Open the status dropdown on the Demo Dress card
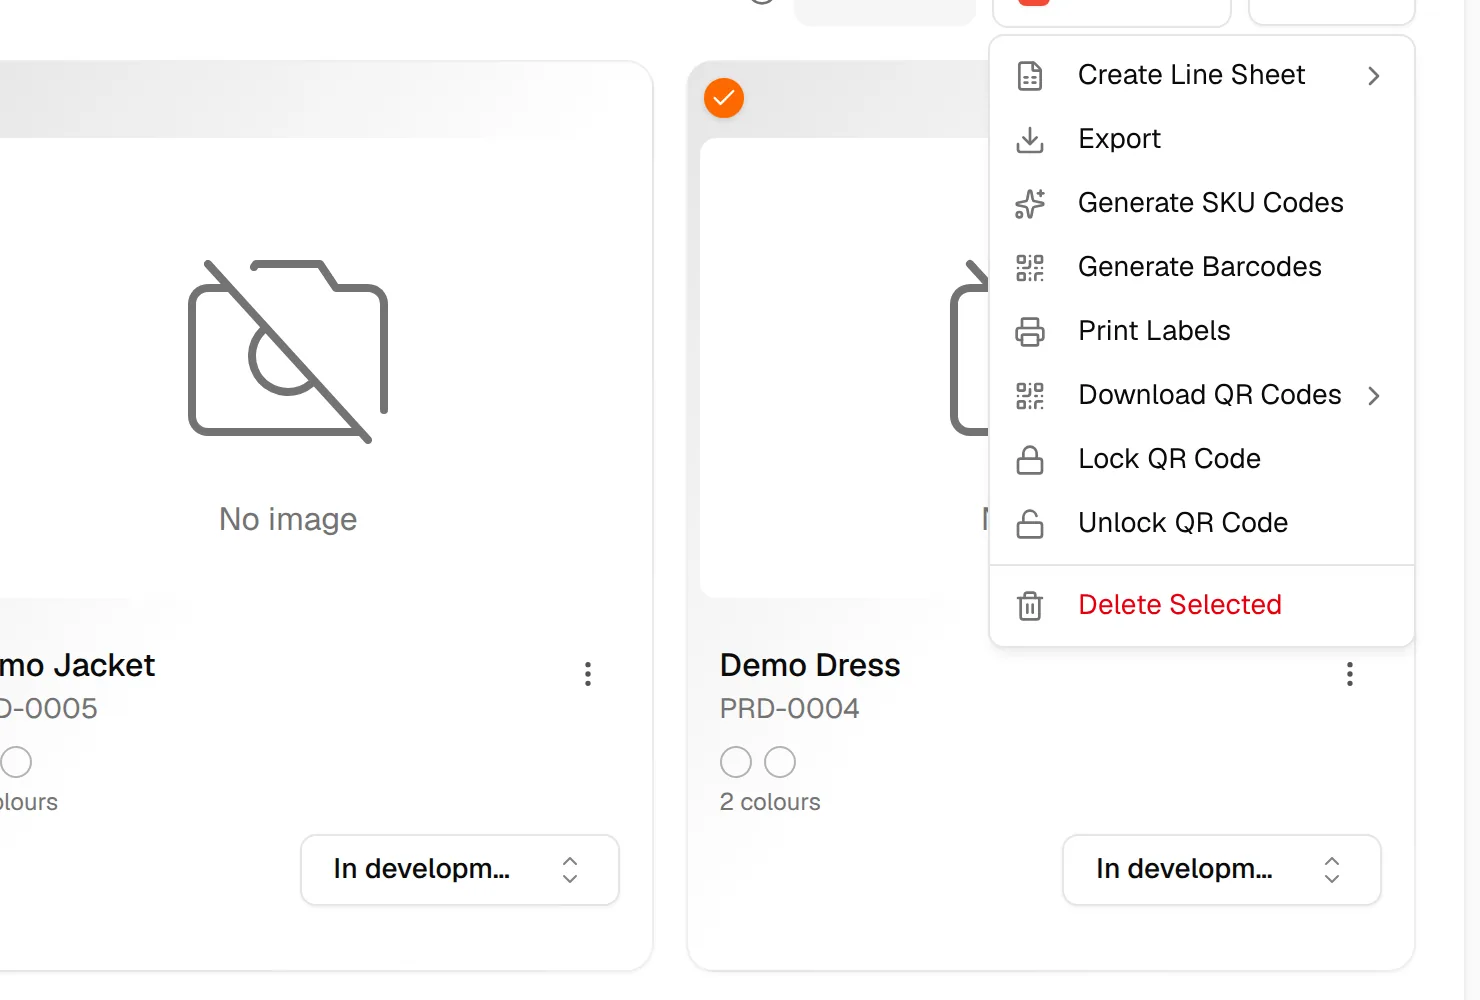Image resolution: width=1480 pixels, height=1000 pixels. (x=1222, y=870)
